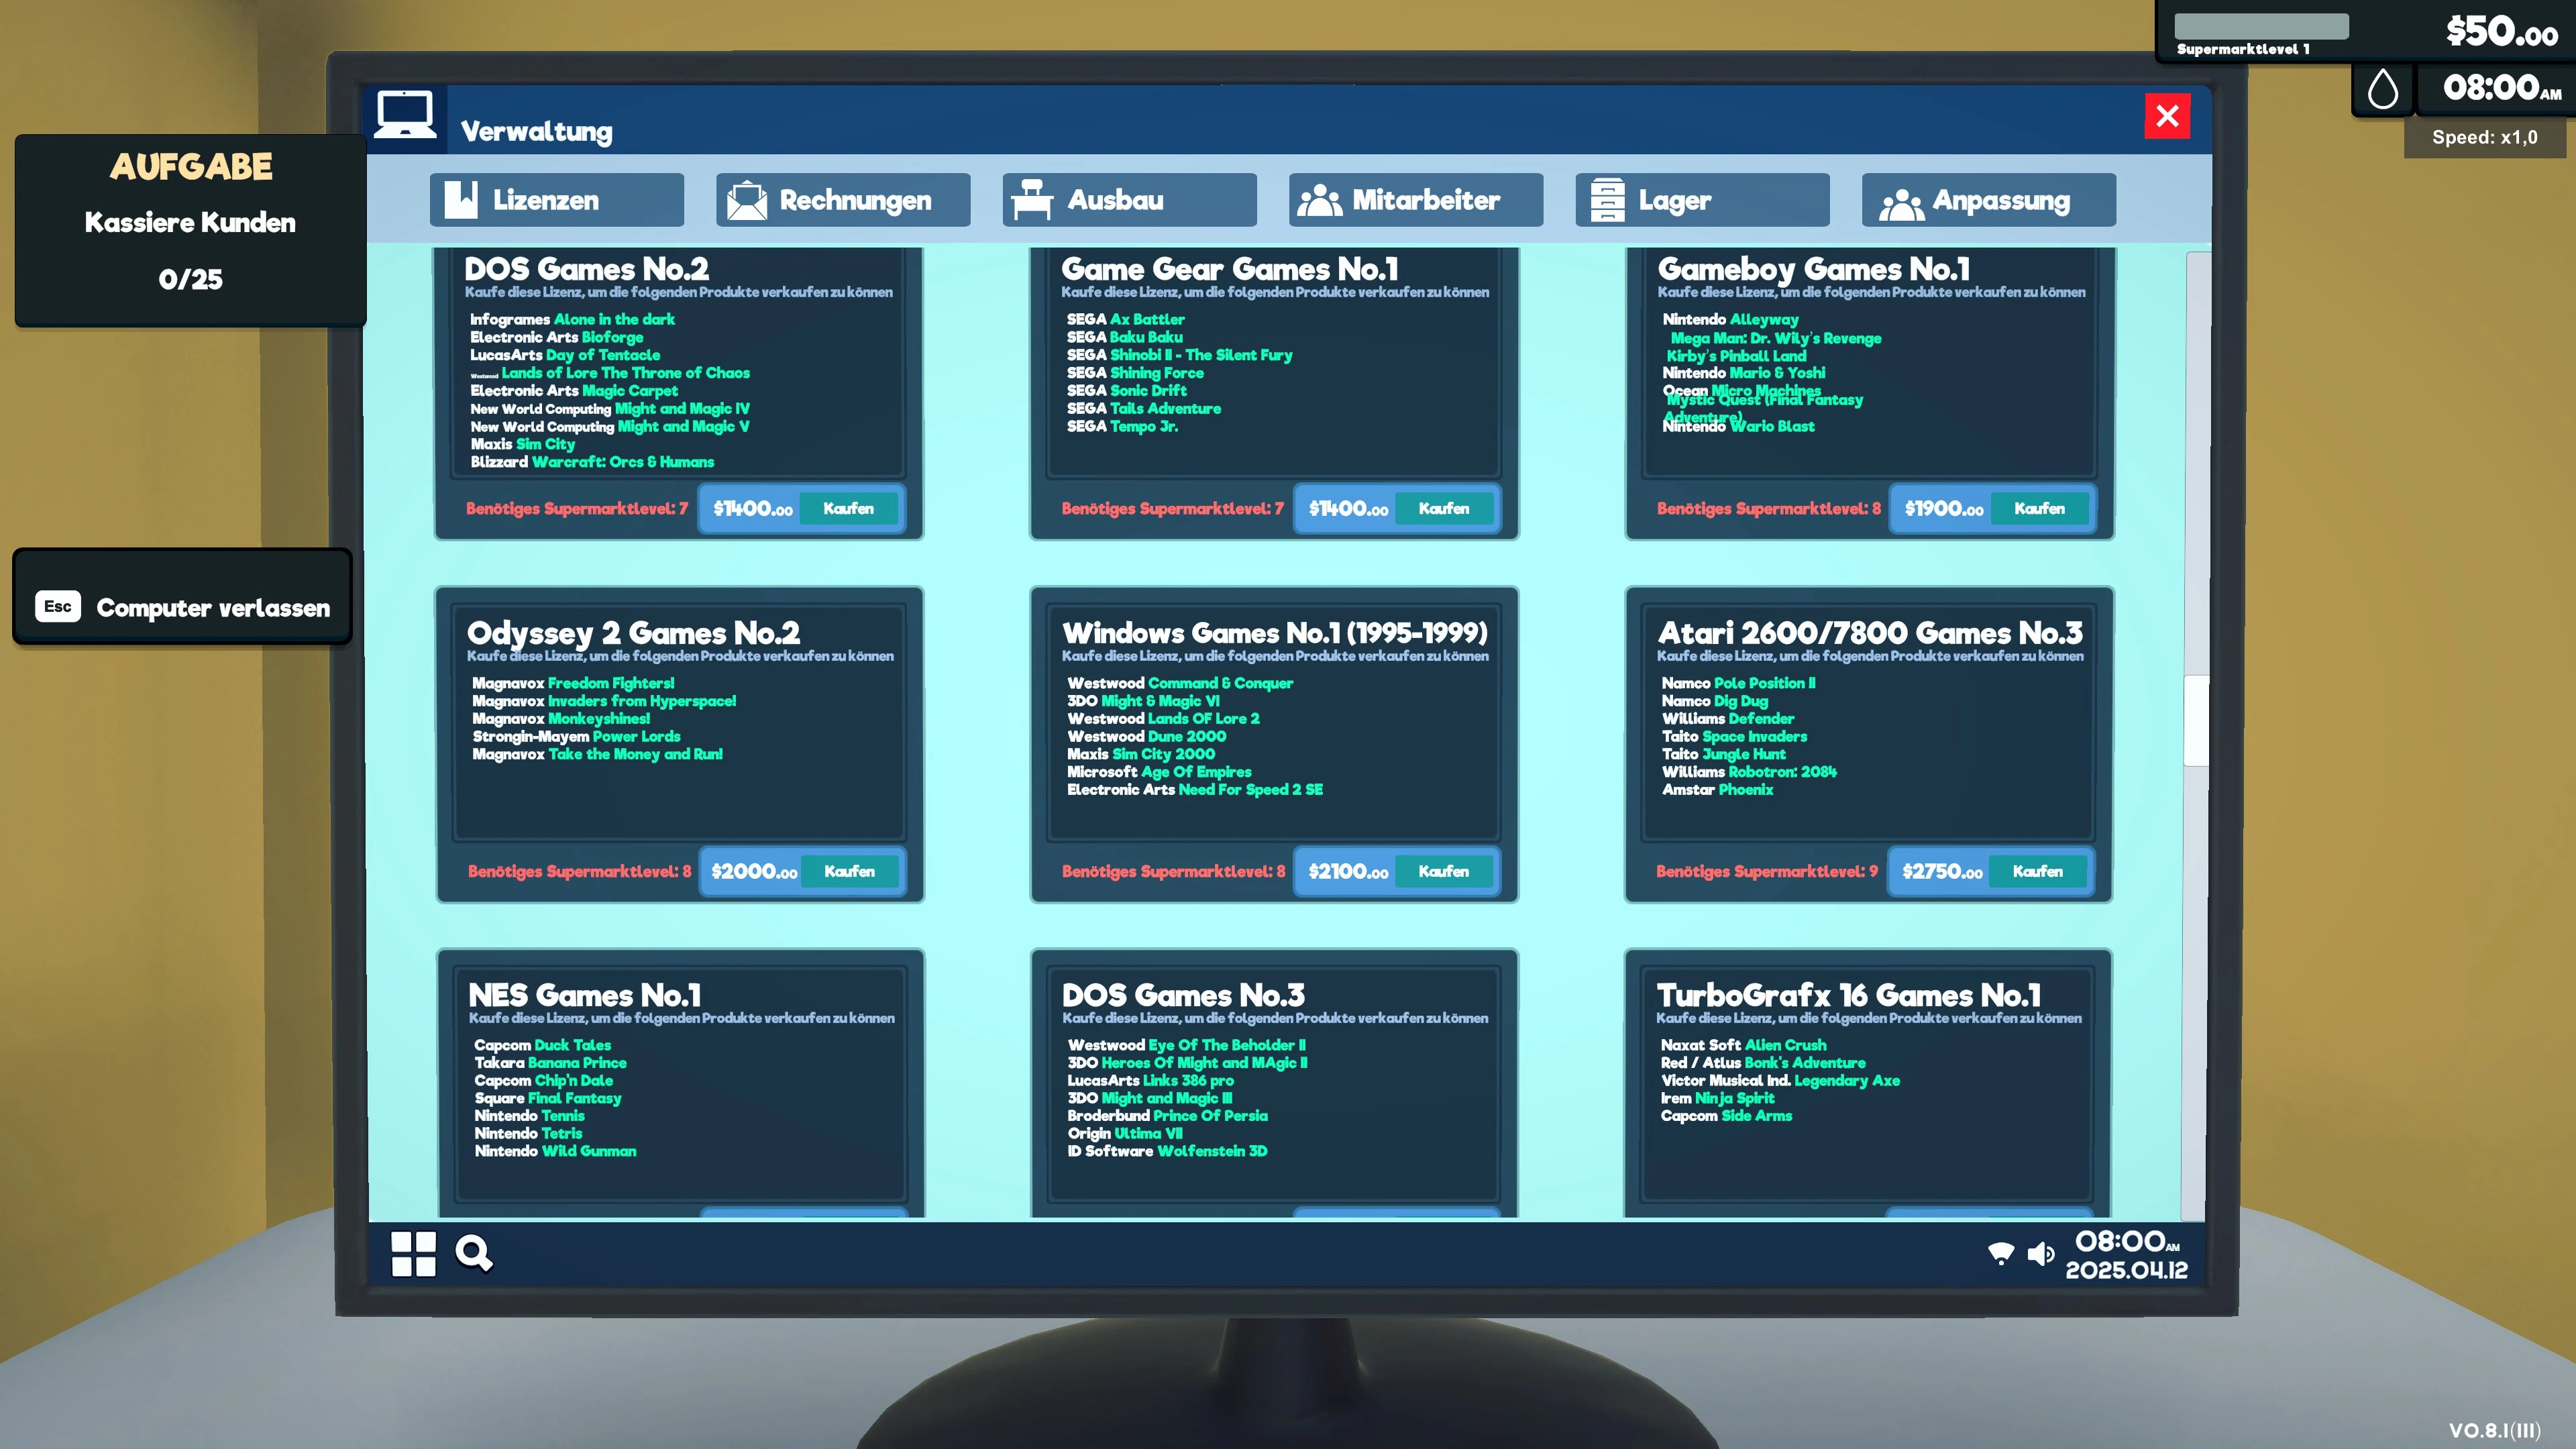The height and width of the screenshot is (1449, 2576).
Task: Click the computer monitor icon in title bar
Action: tap(405, 116)
